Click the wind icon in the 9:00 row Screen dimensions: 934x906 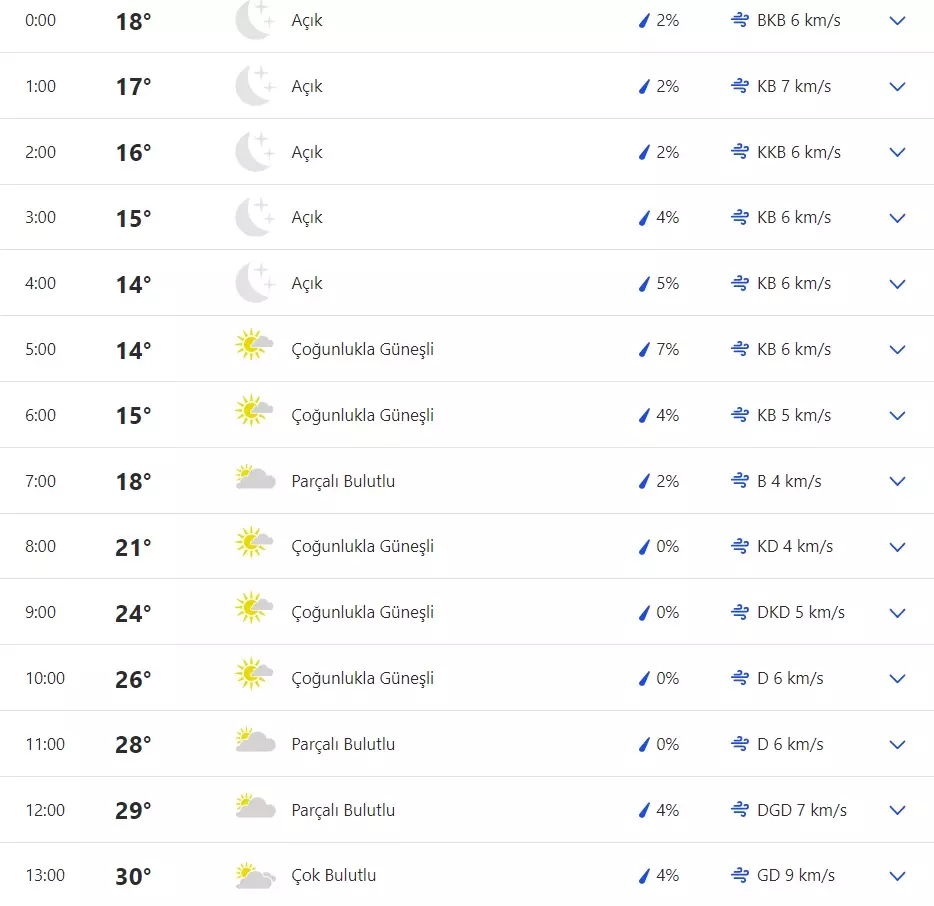click(x=740, y=612)
